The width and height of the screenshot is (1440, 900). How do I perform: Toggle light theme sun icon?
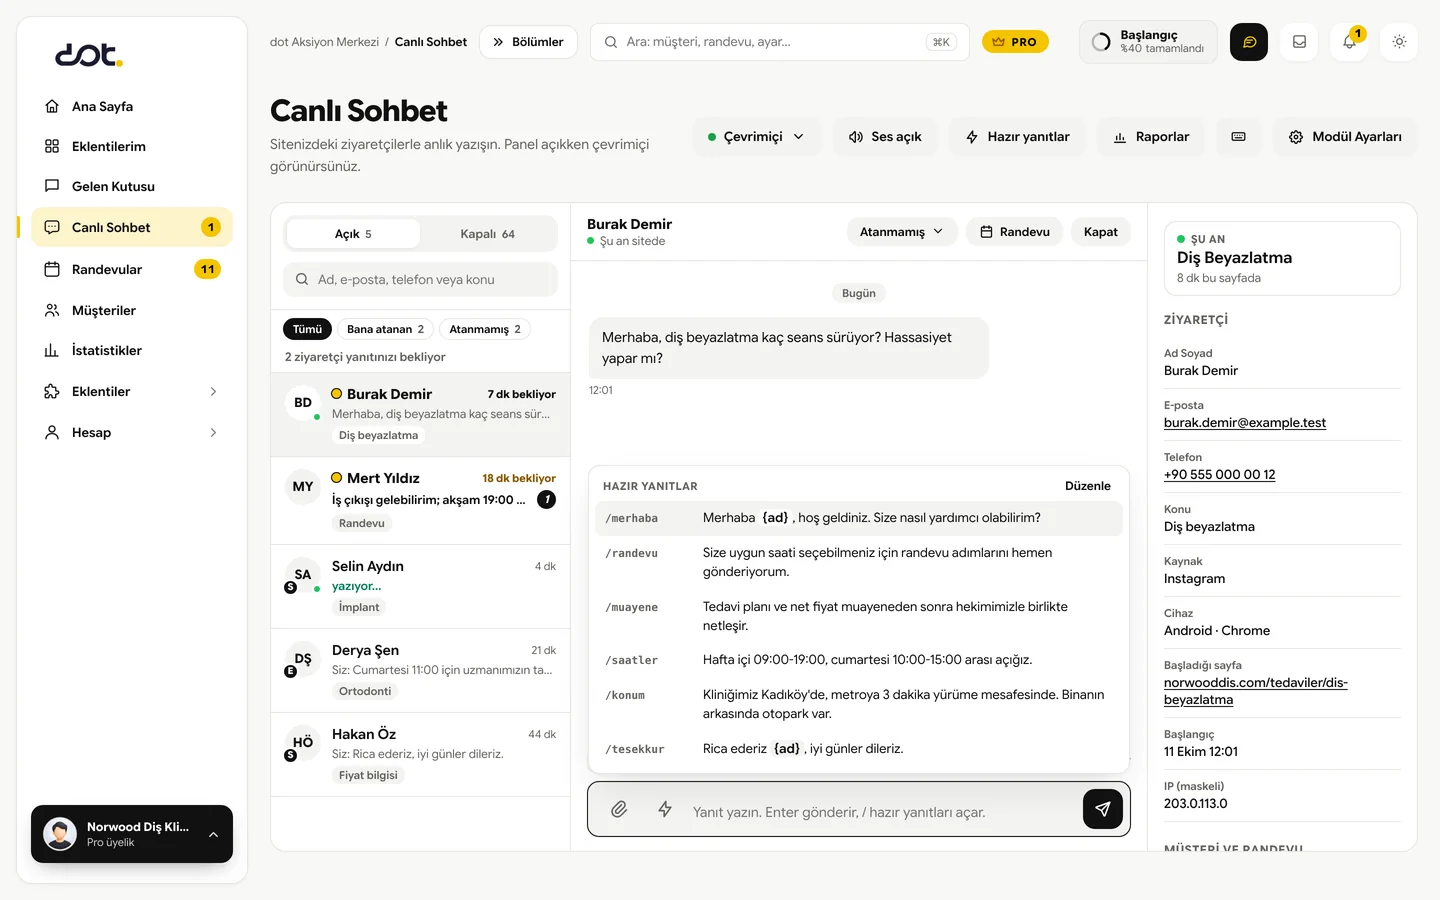click(1399, 42)
